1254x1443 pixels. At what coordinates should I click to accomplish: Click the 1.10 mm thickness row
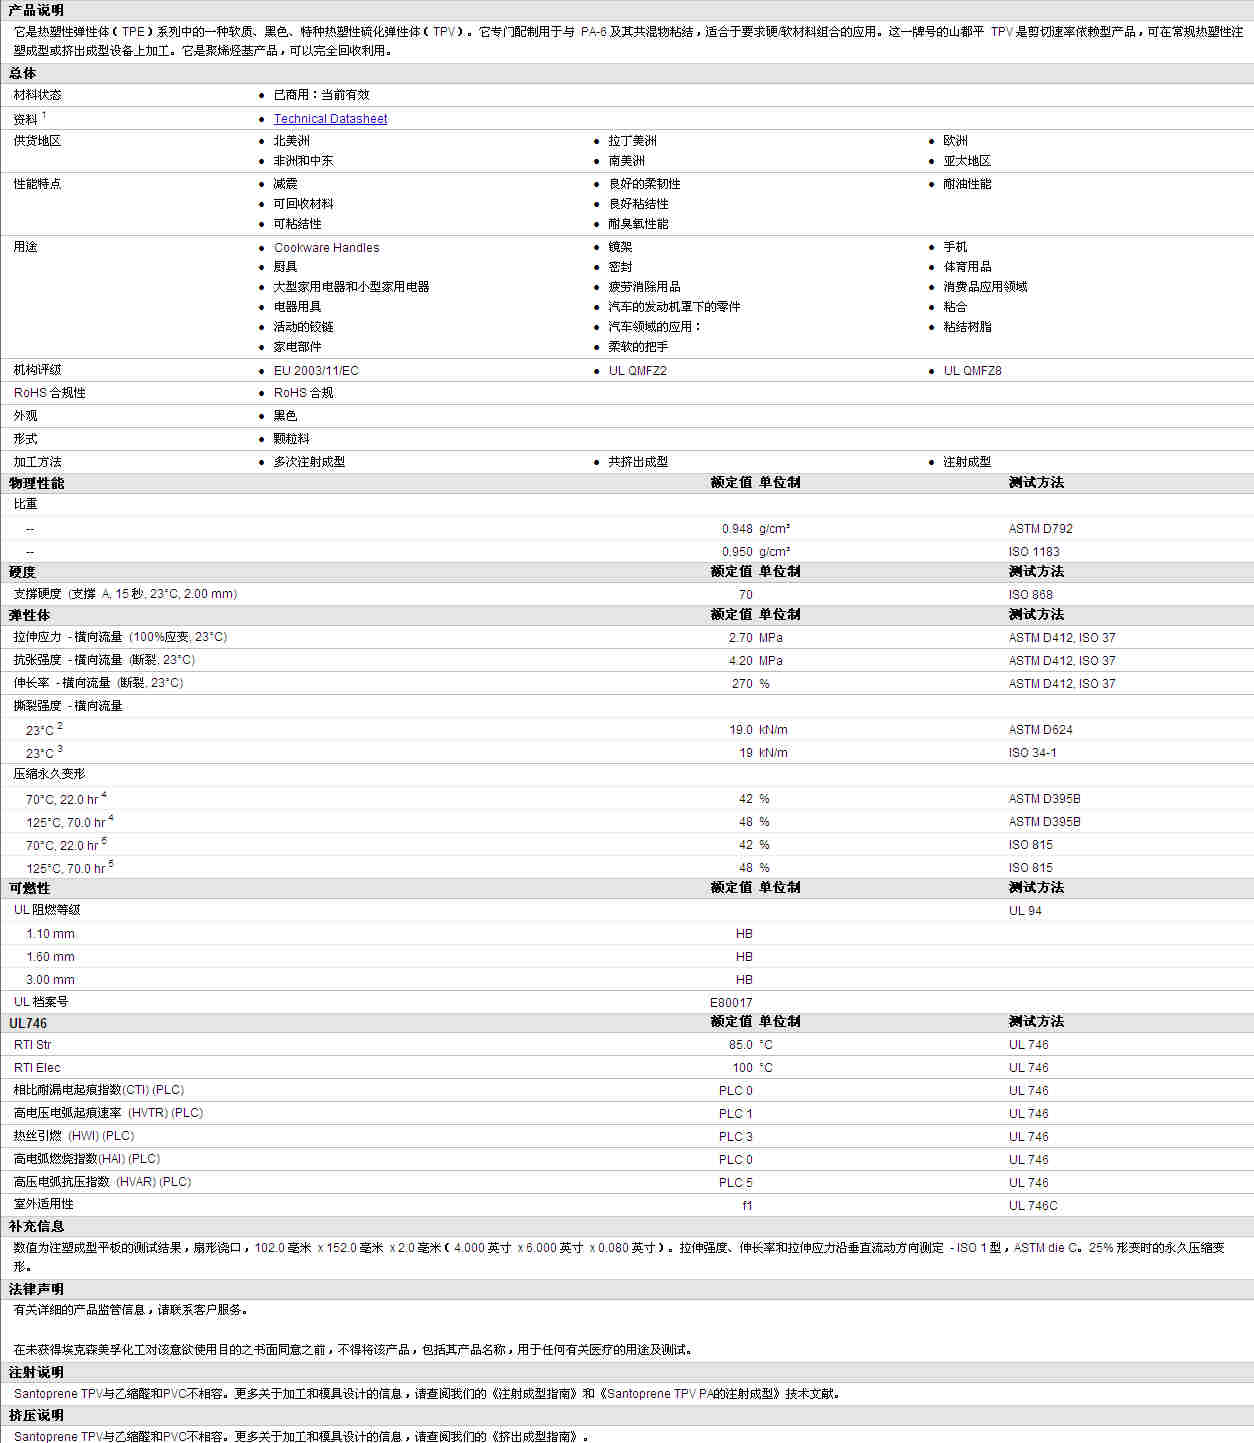click(x=51, y=934)
